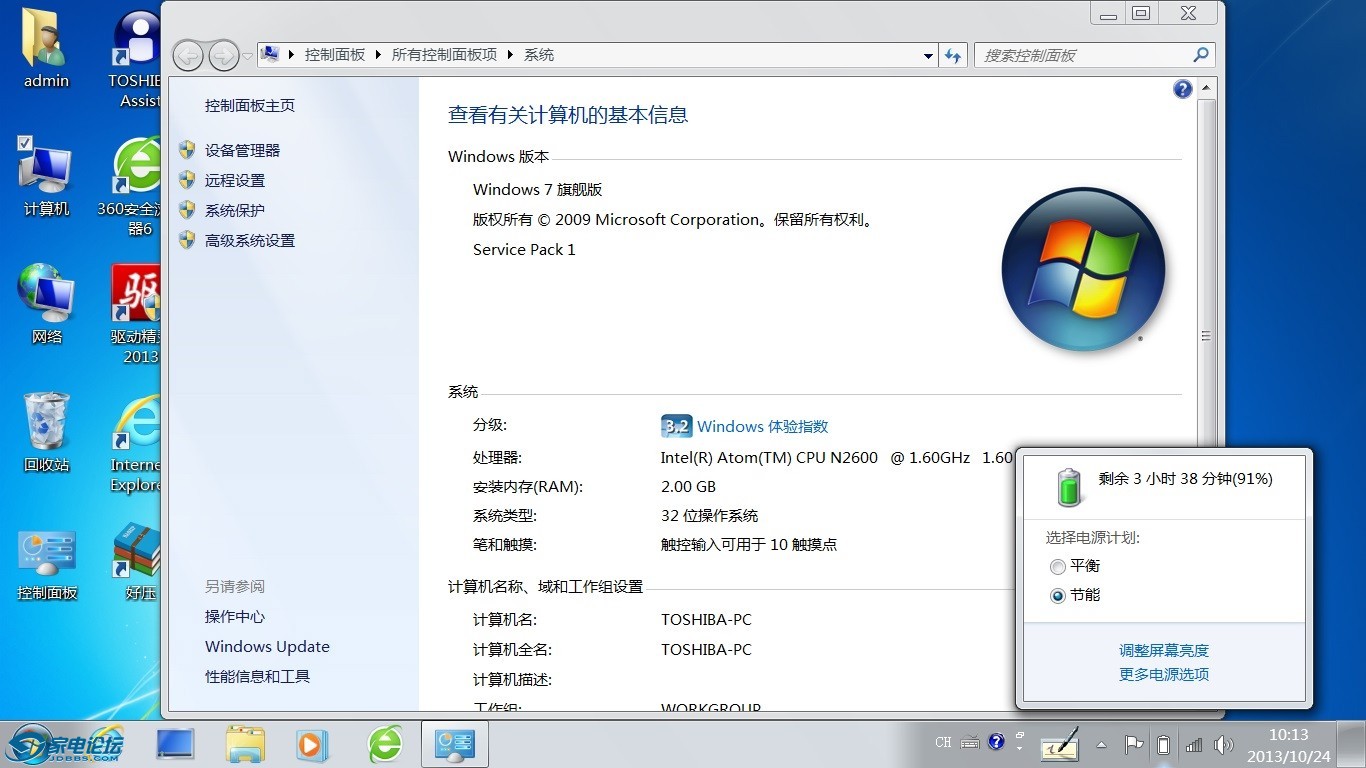The image size is (1366, 768).
Task: Open 控制面板主页 link in sidebar
Action: click(x=250, y=105)
